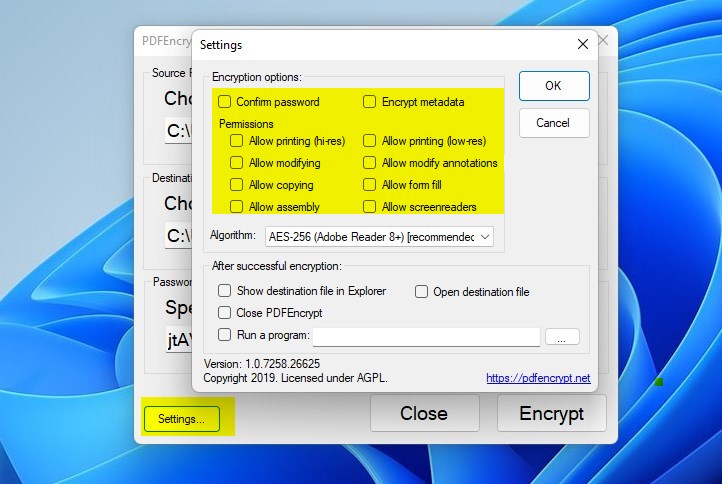The image size is (722, 484).
Task: Check Allow printing (low-res)
Action: [x=369, y=140]
